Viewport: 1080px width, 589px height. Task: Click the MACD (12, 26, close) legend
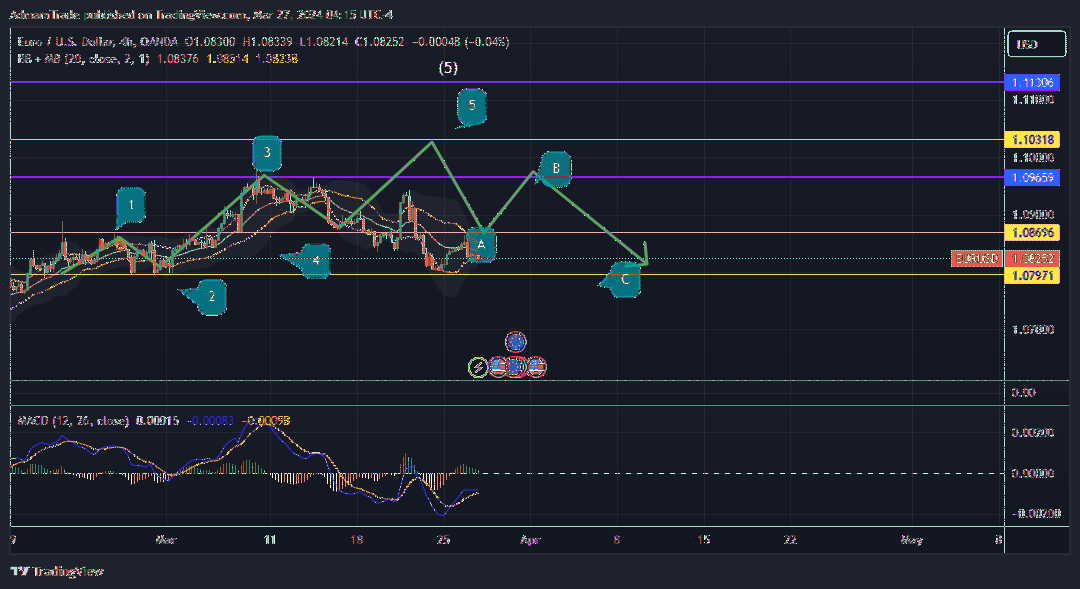pyautogui.click(x=73, y=421)
